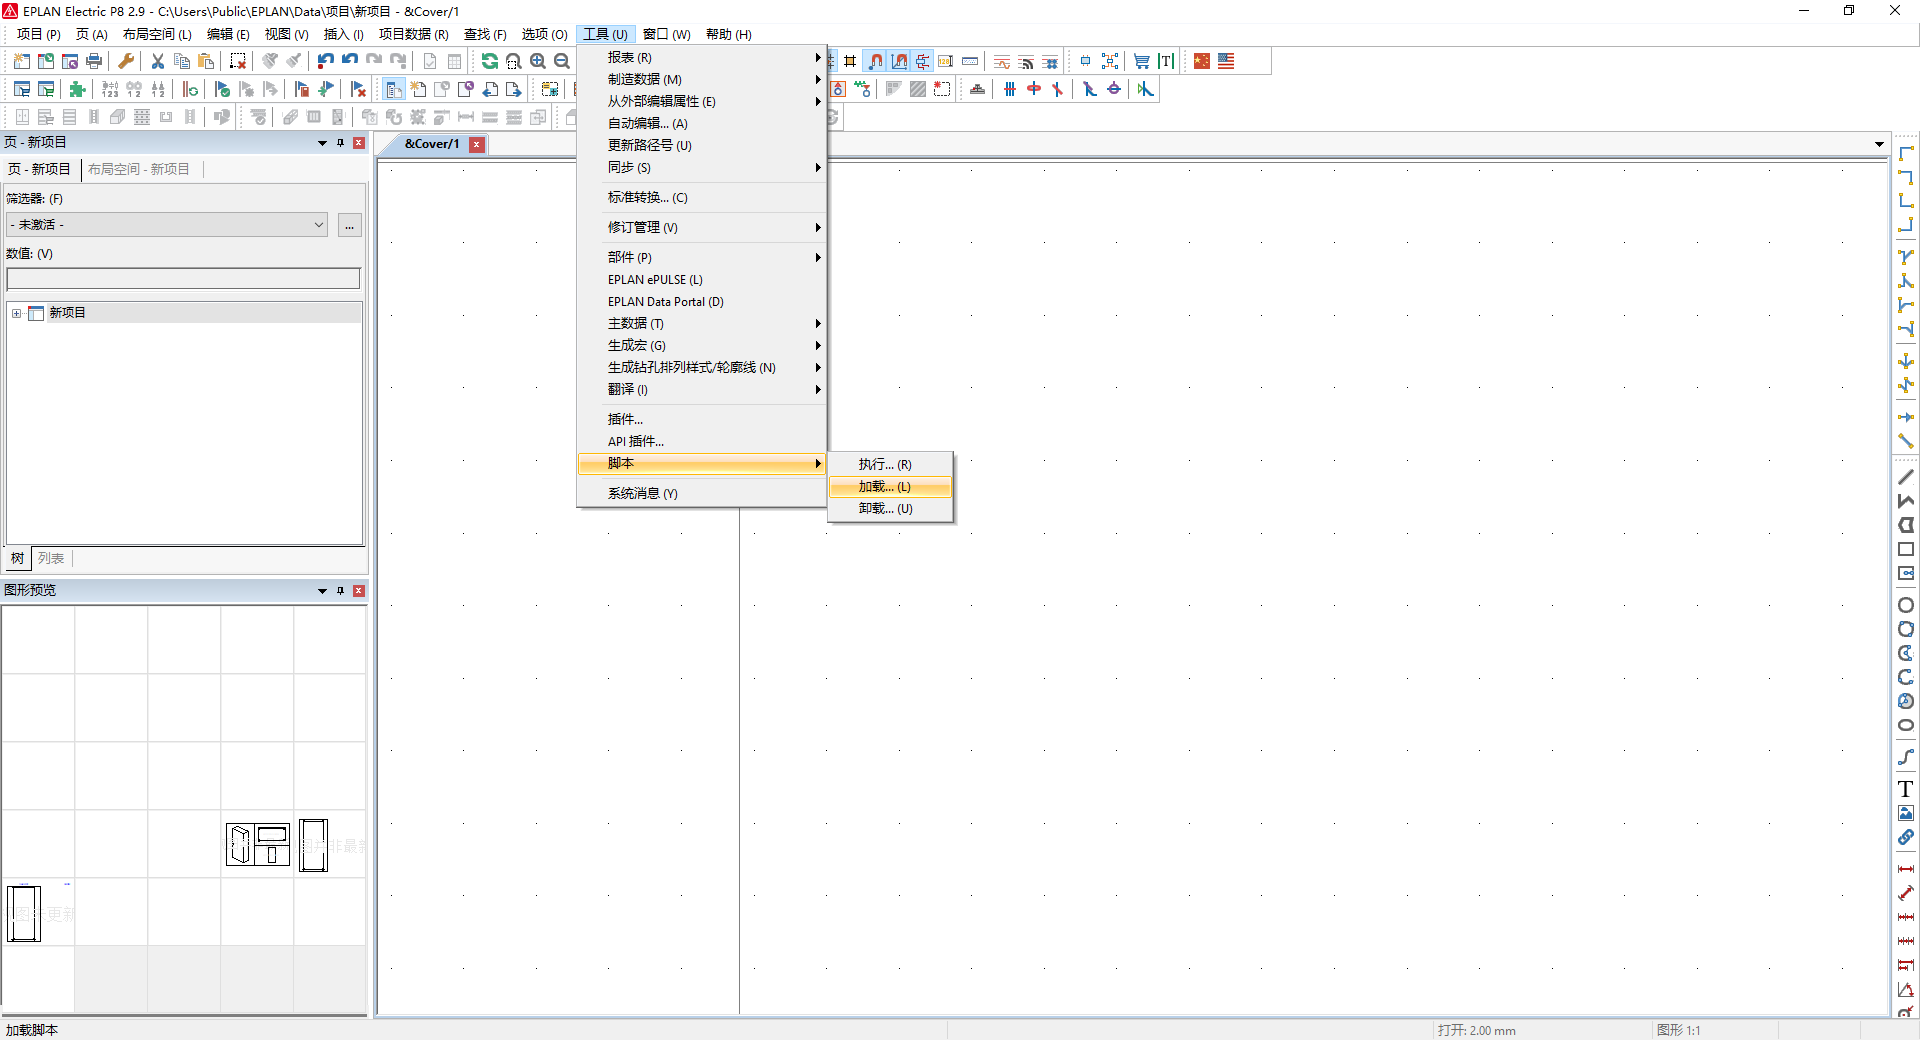Image resolution: width=1920 pixels, height=1040 pixels.
Task: Toggle snap to grid magnet tool
Action: click(875, 61)
